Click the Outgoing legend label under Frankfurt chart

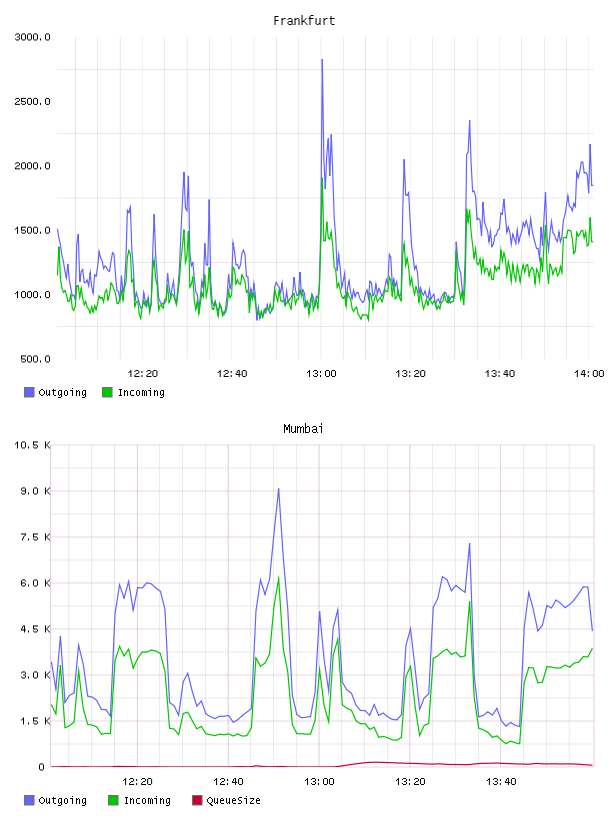click(x=62, y=392)
